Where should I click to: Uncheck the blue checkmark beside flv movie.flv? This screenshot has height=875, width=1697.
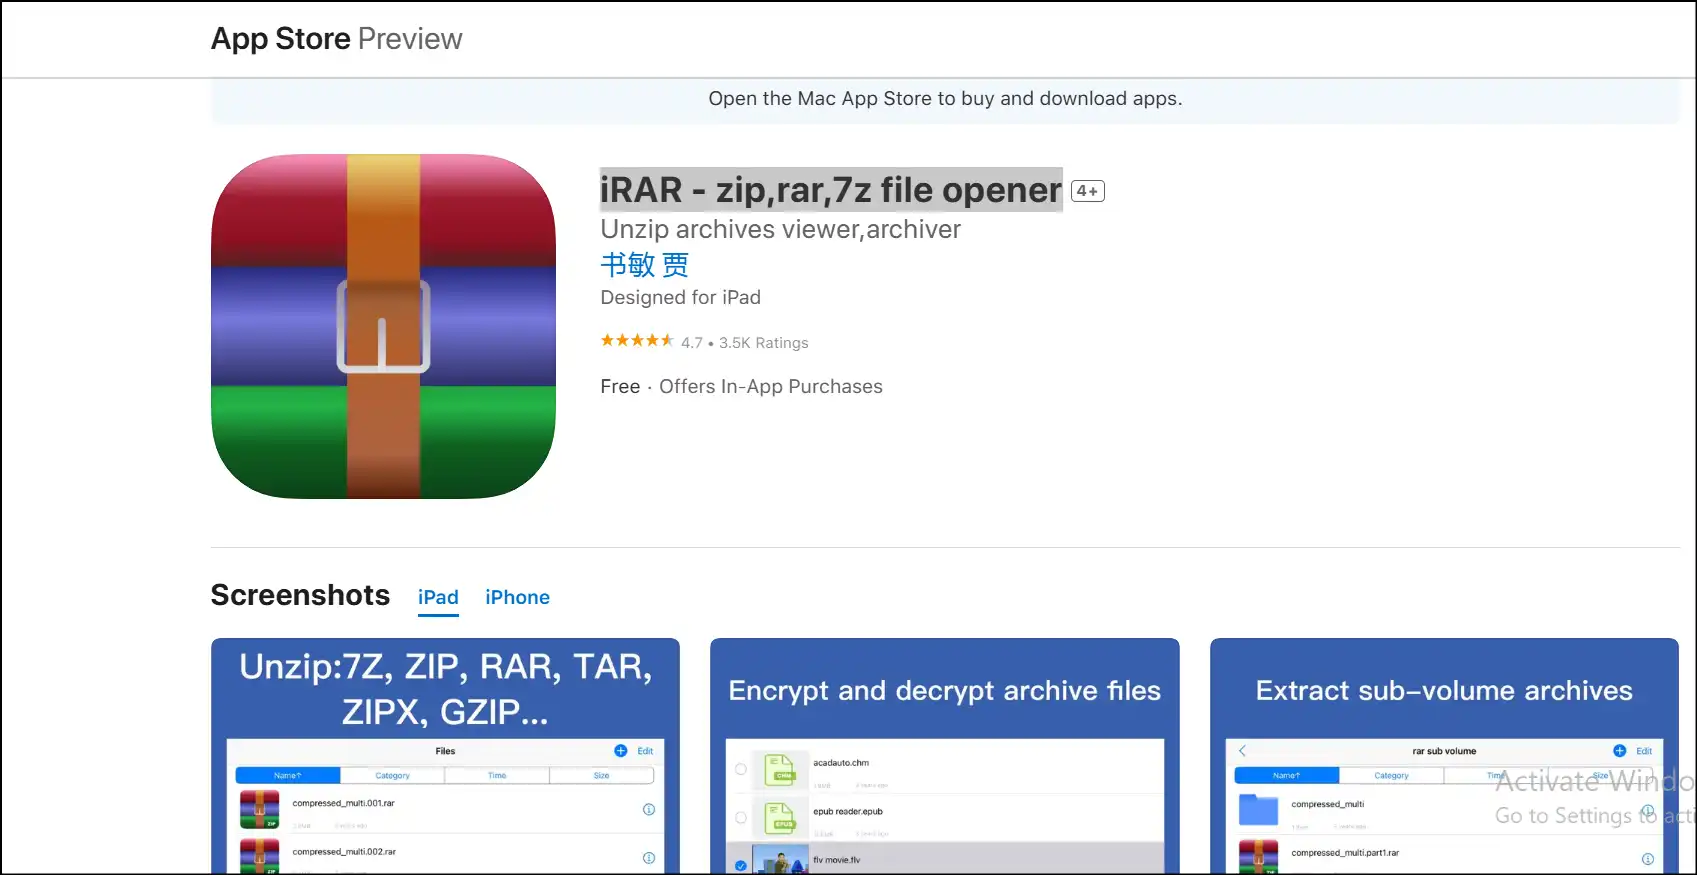[741, 865]
